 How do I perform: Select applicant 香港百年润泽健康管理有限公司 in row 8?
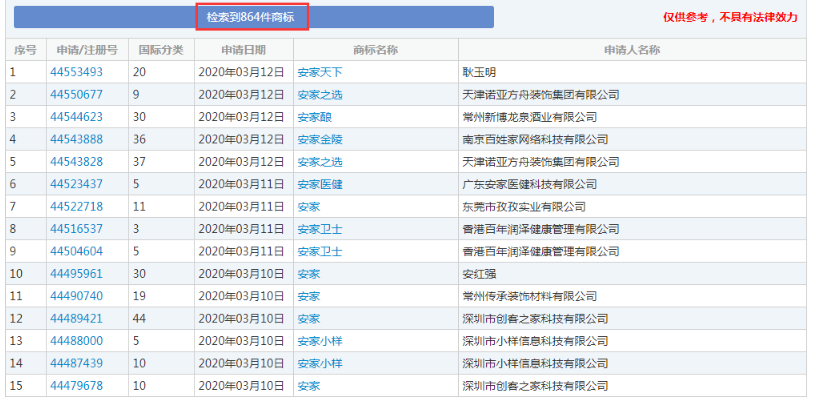pos(541,229)
